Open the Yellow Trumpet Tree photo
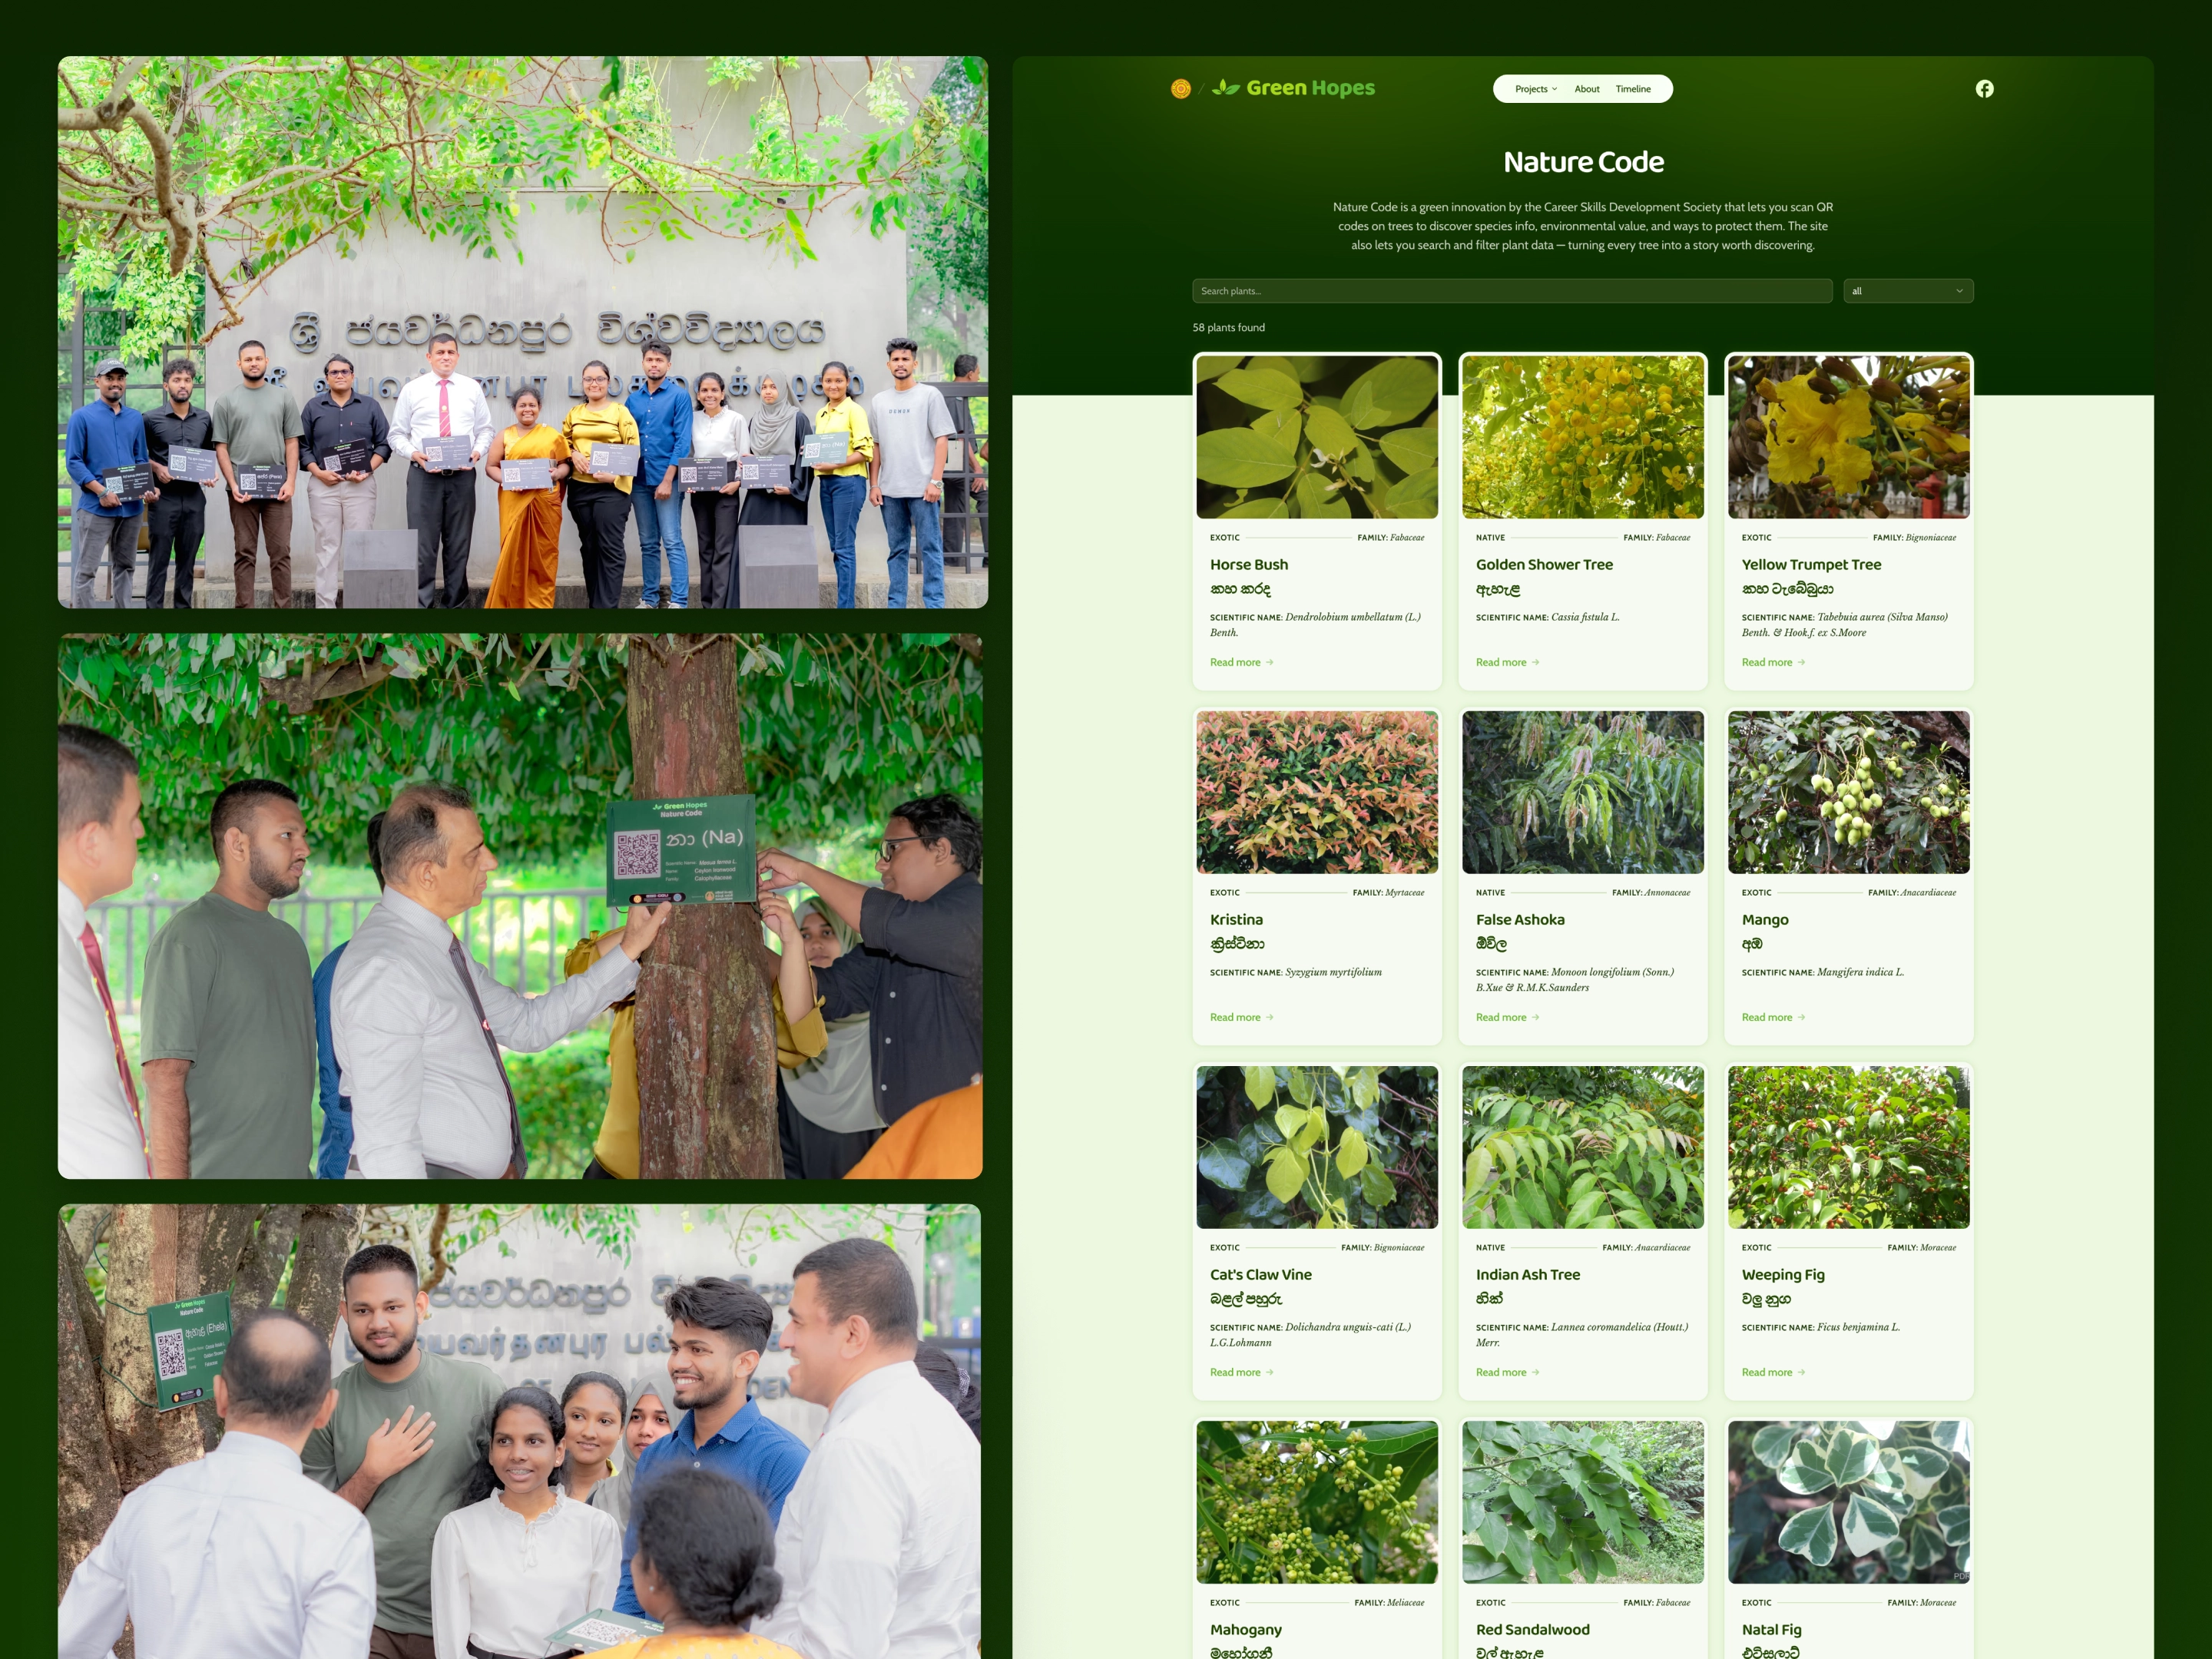2212x1659 pixels. (1849, 437)
